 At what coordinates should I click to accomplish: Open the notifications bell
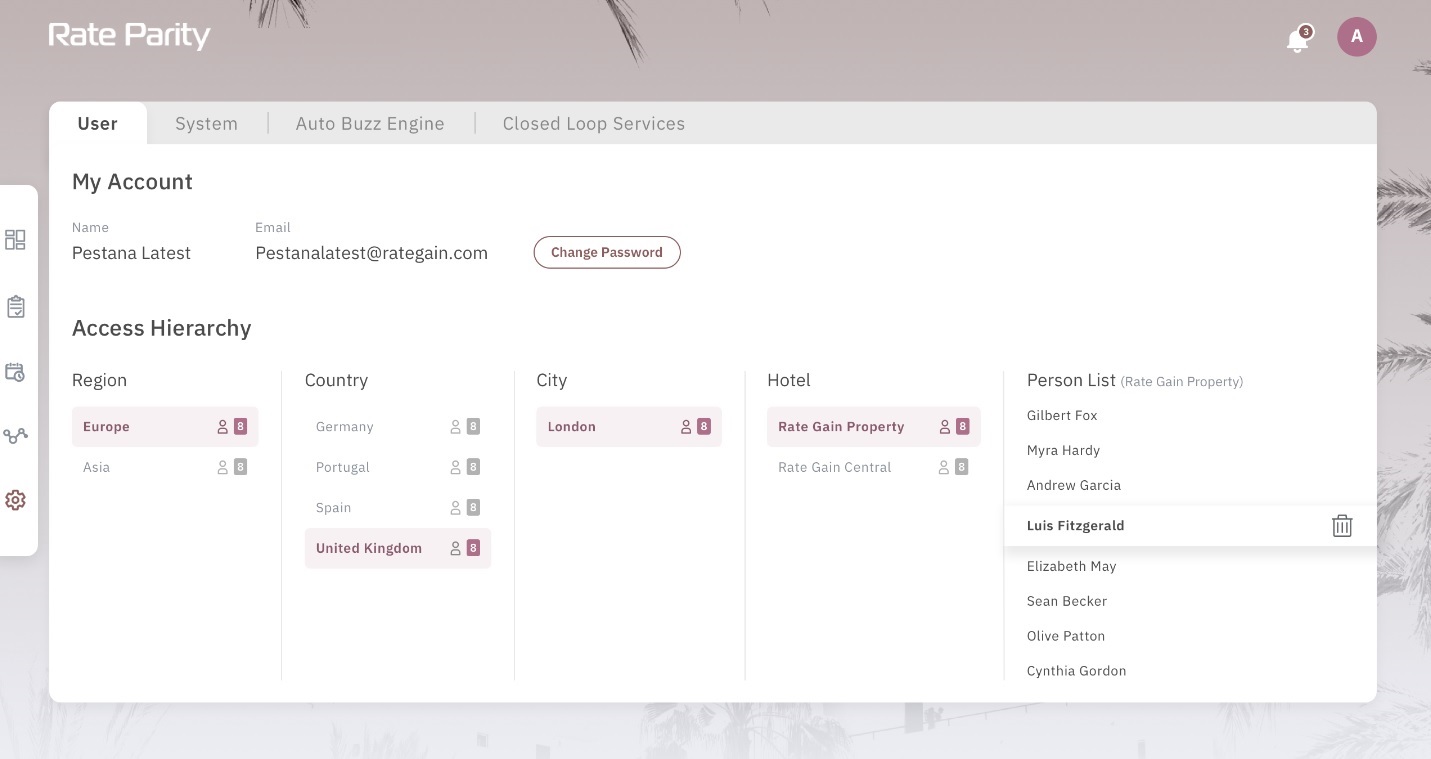1298,40
